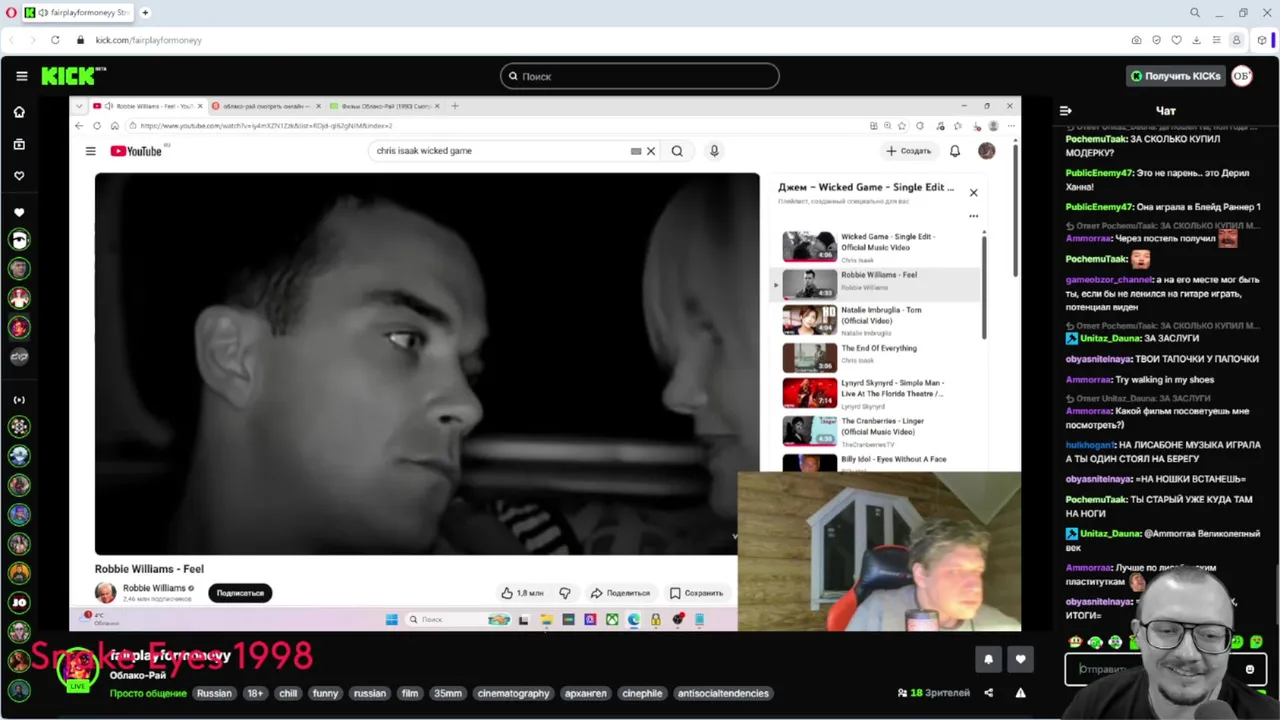
Task: Open the YouTube account avatar
Action: click(x=987, y=151)
